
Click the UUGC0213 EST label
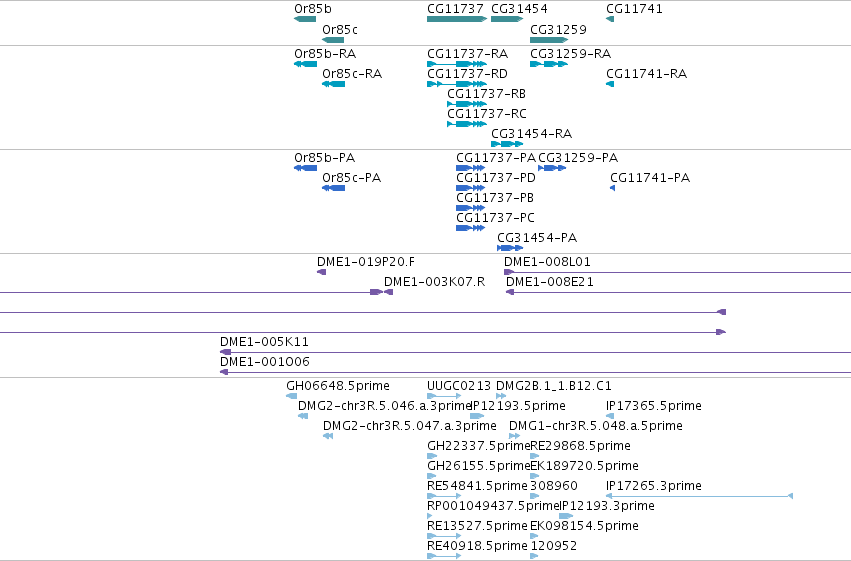click(x=459, y=386)
